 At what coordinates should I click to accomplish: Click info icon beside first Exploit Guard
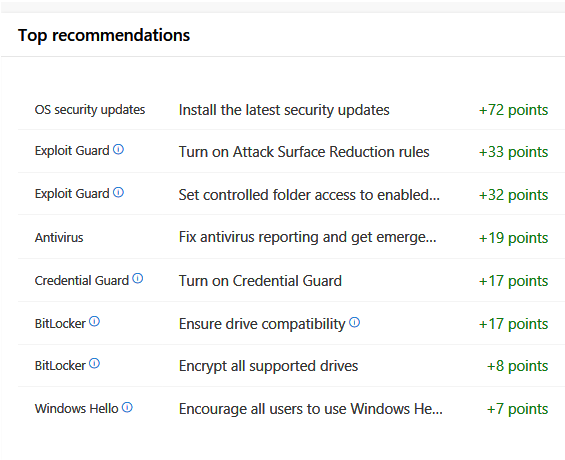[x=118, y=149]
